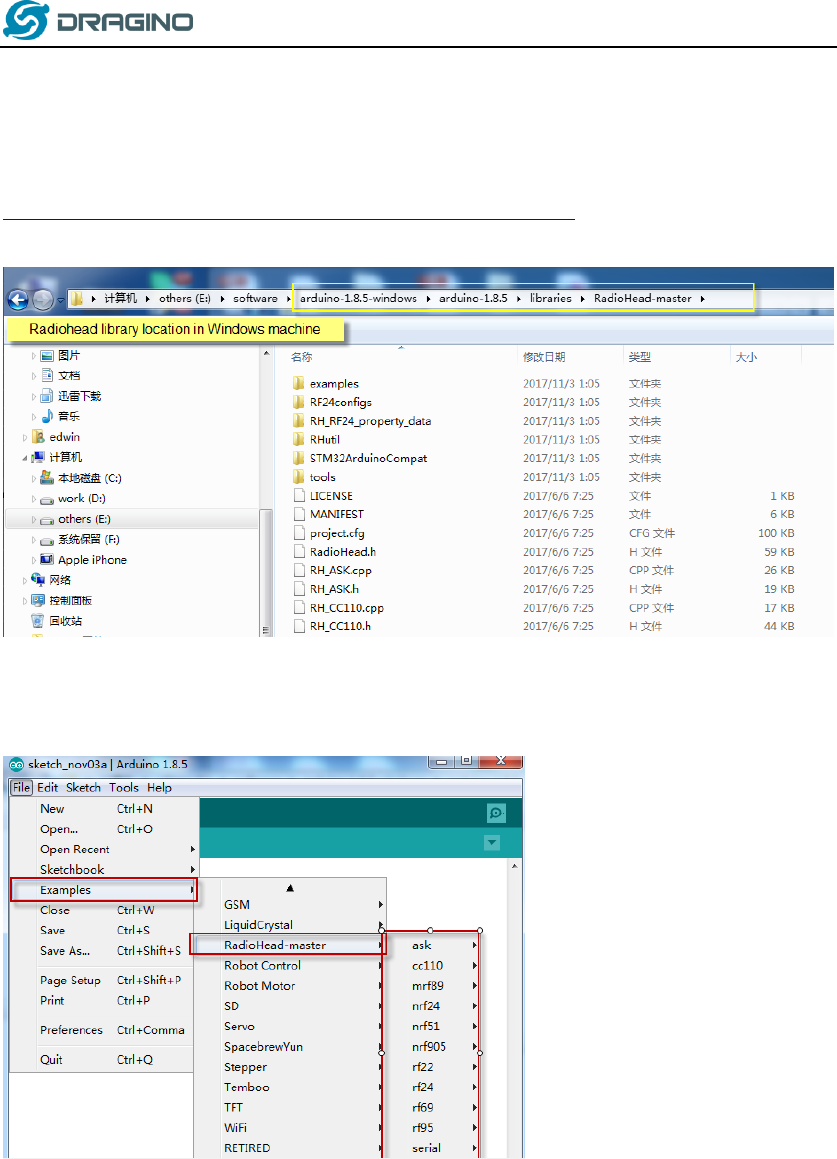Click the arduino-1.8.5-windows breadcrumb segment
The width and height of the screenshot is (837, 1159).
(x=358, y=299)
